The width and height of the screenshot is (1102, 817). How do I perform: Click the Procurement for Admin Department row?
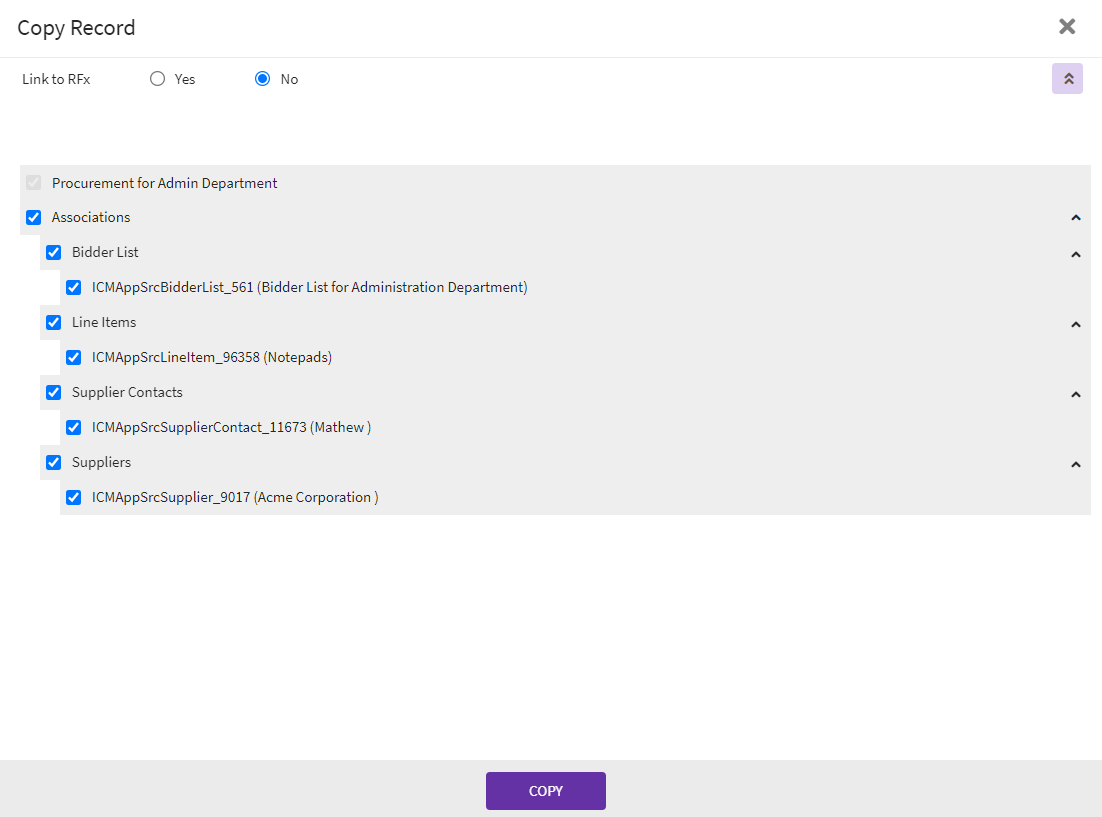coord(165,183)
